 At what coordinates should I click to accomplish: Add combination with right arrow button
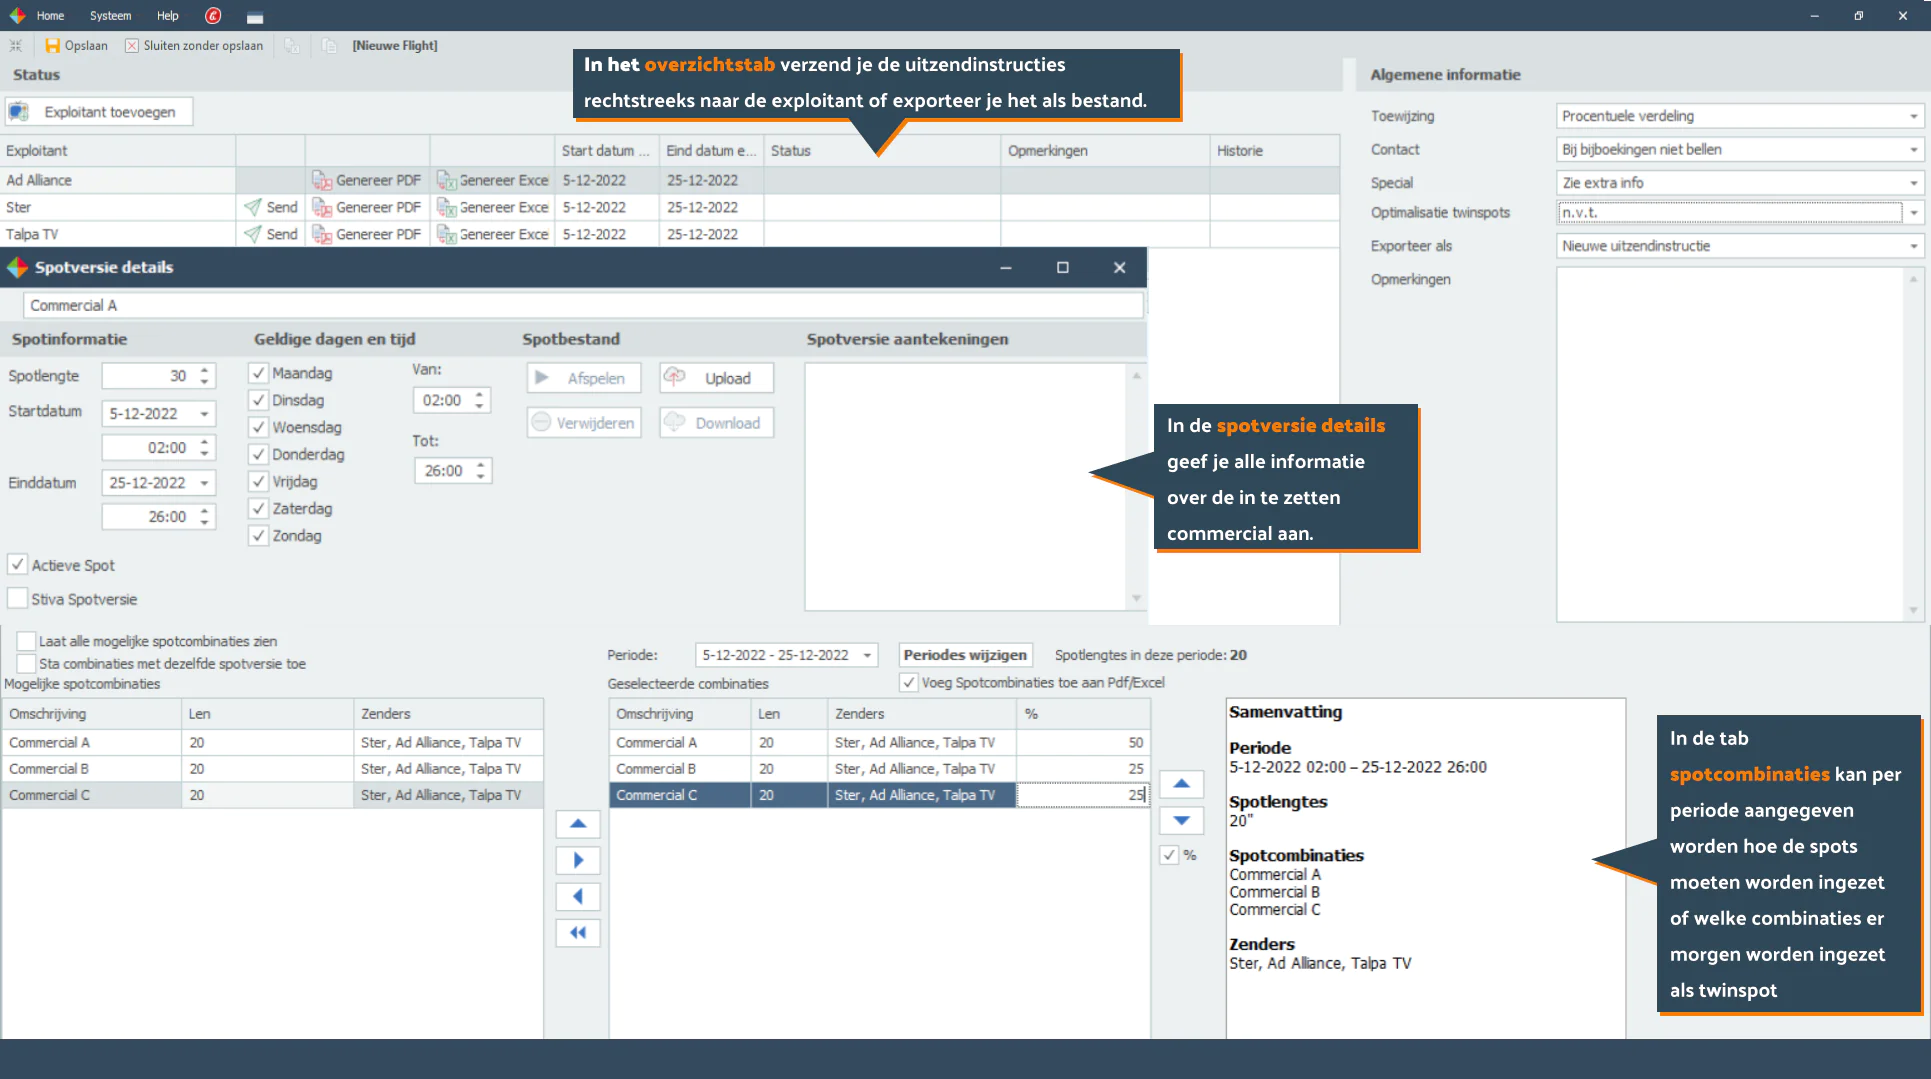click(x=578, y=860)
